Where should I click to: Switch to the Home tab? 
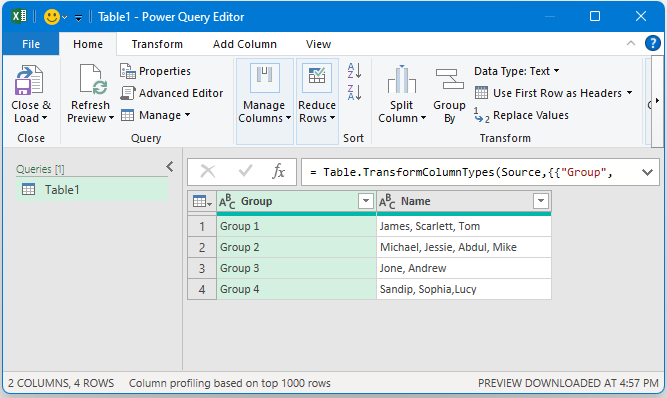pyautogui.click(x=88, y=44)
